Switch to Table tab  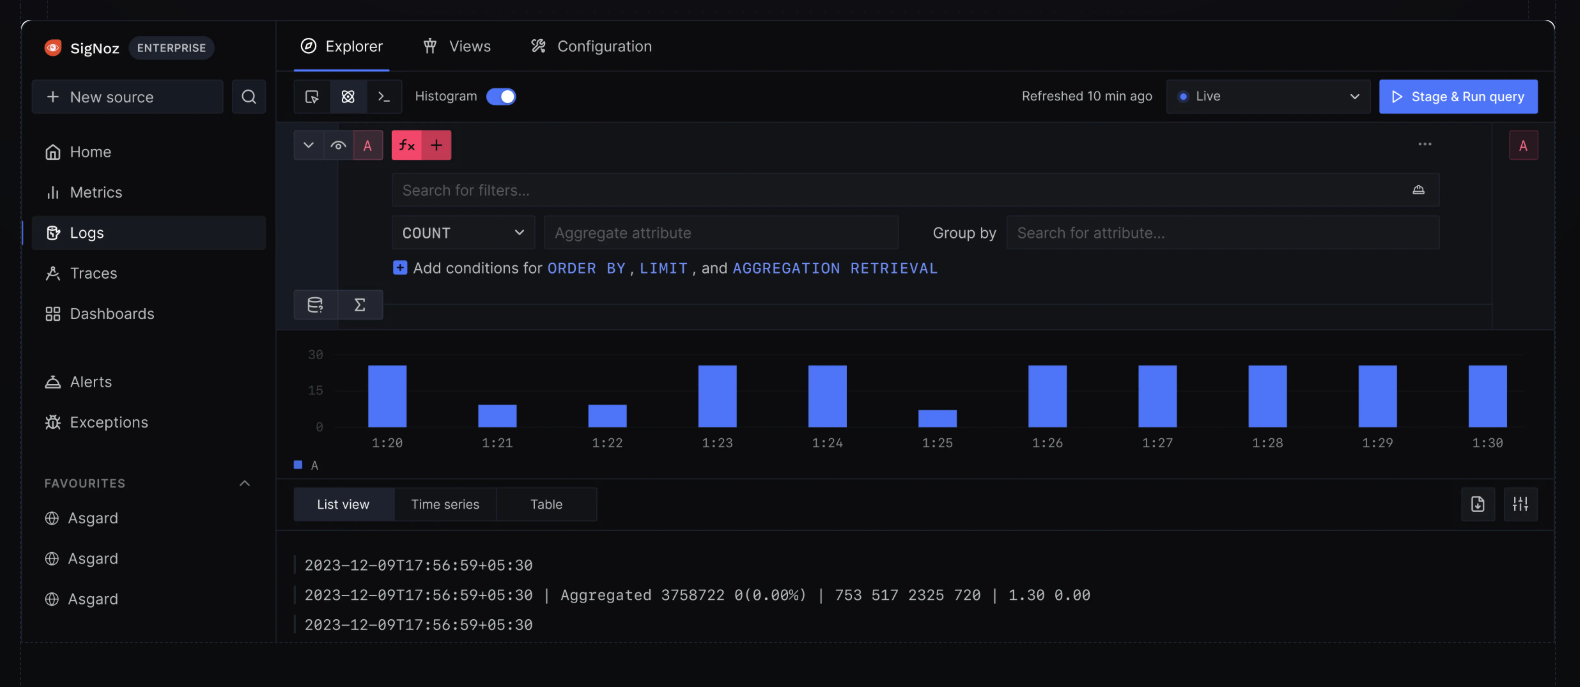coord(546,504)
